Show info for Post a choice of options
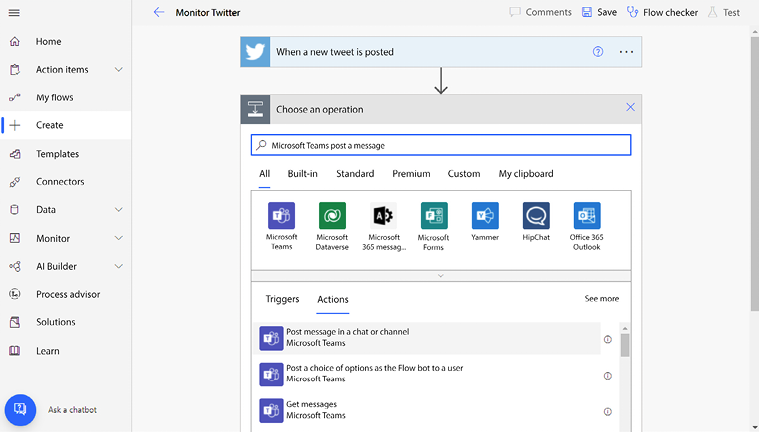Viewport: 759px width, 432px height. [607, 376]
